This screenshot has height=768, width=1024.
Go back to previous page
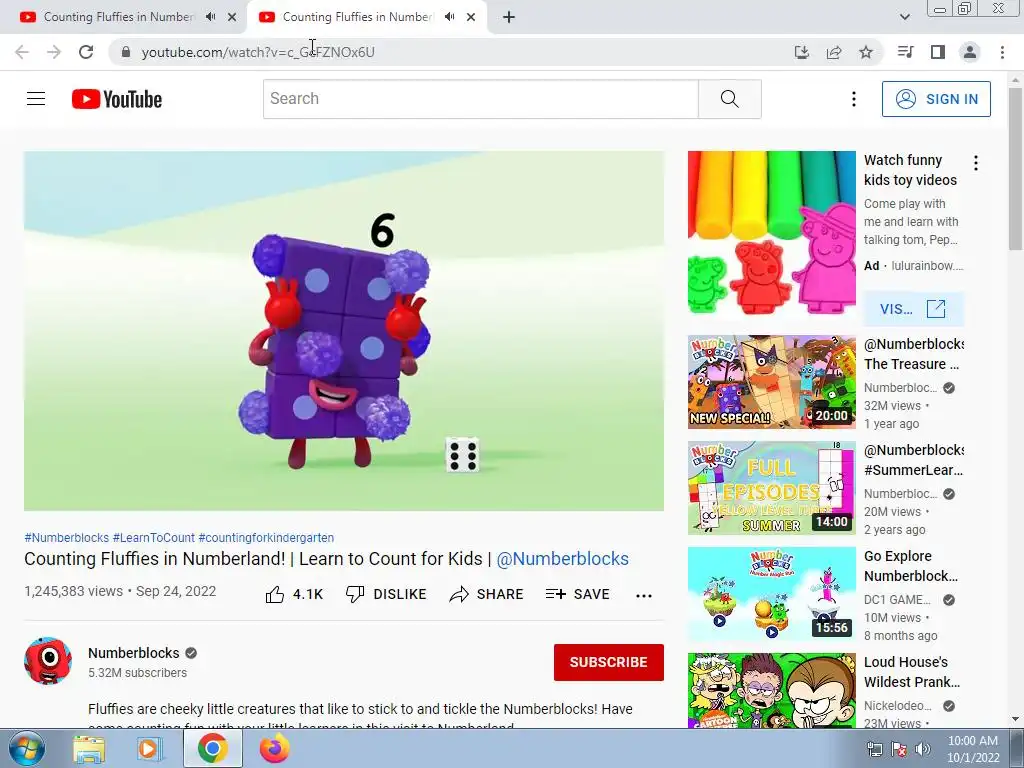(22, 52)
